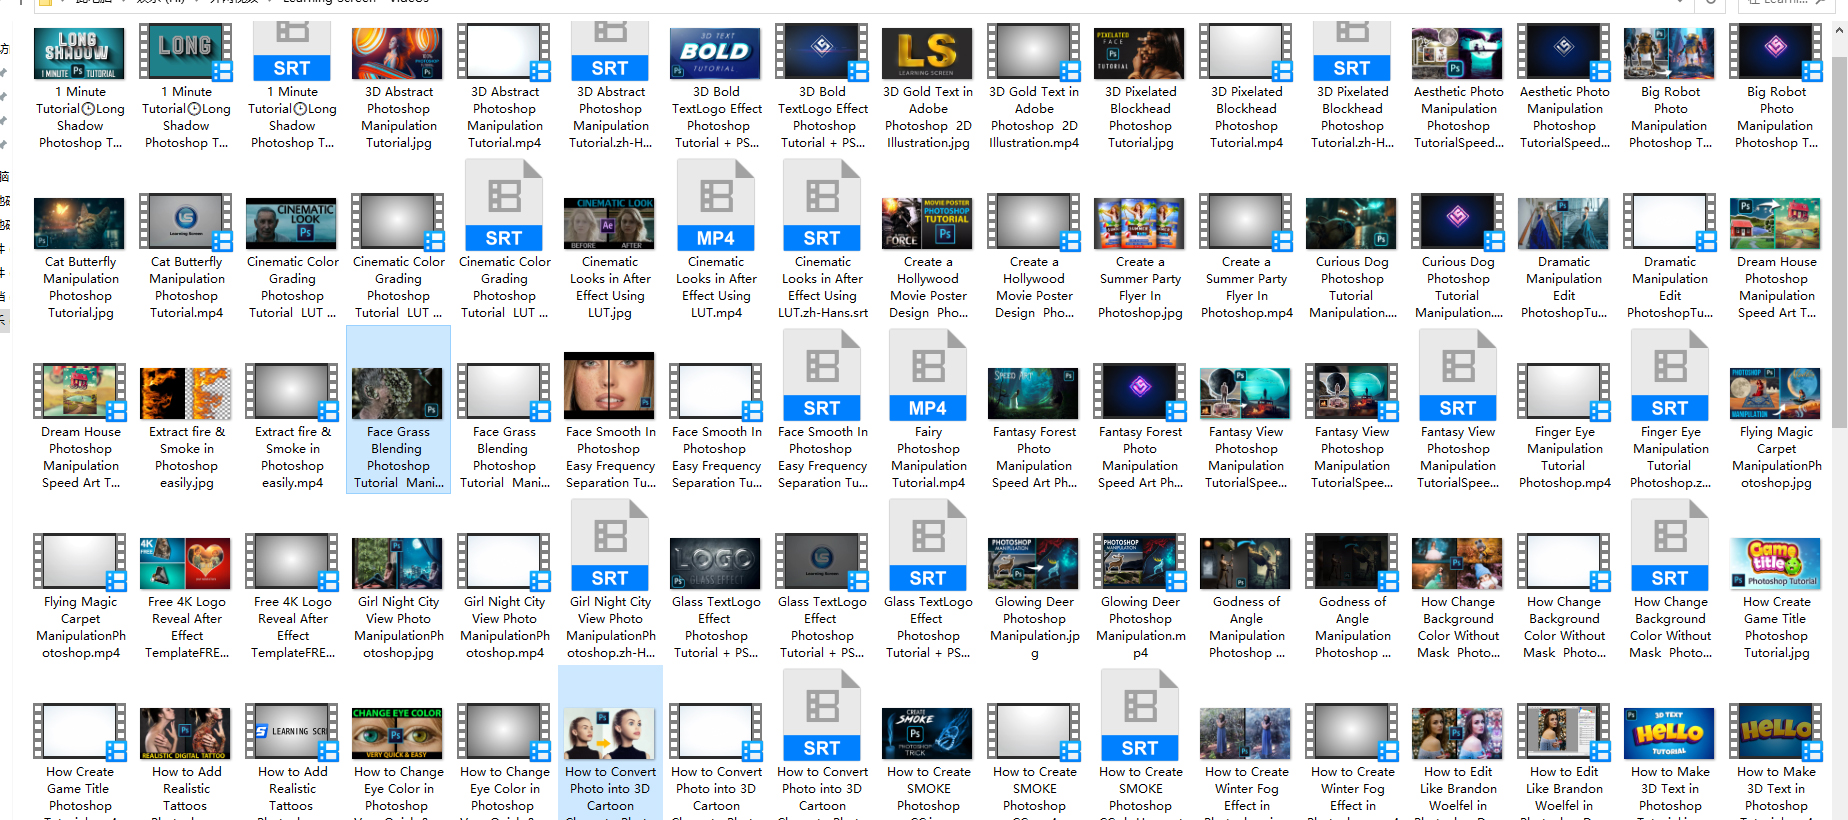Select Extract fire & Smoke easily.mp4 video
This screenshot has width=1848, height=820.
pos(292,393)
